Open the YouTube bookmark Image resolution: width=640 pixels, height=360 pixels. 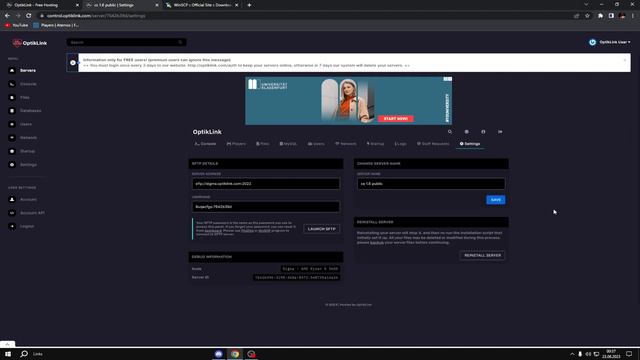16,25
